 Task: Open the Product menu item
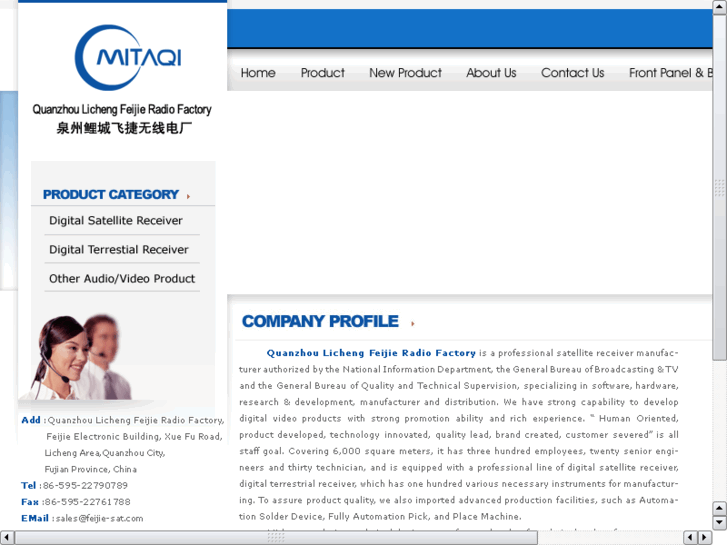pos(323,73)
